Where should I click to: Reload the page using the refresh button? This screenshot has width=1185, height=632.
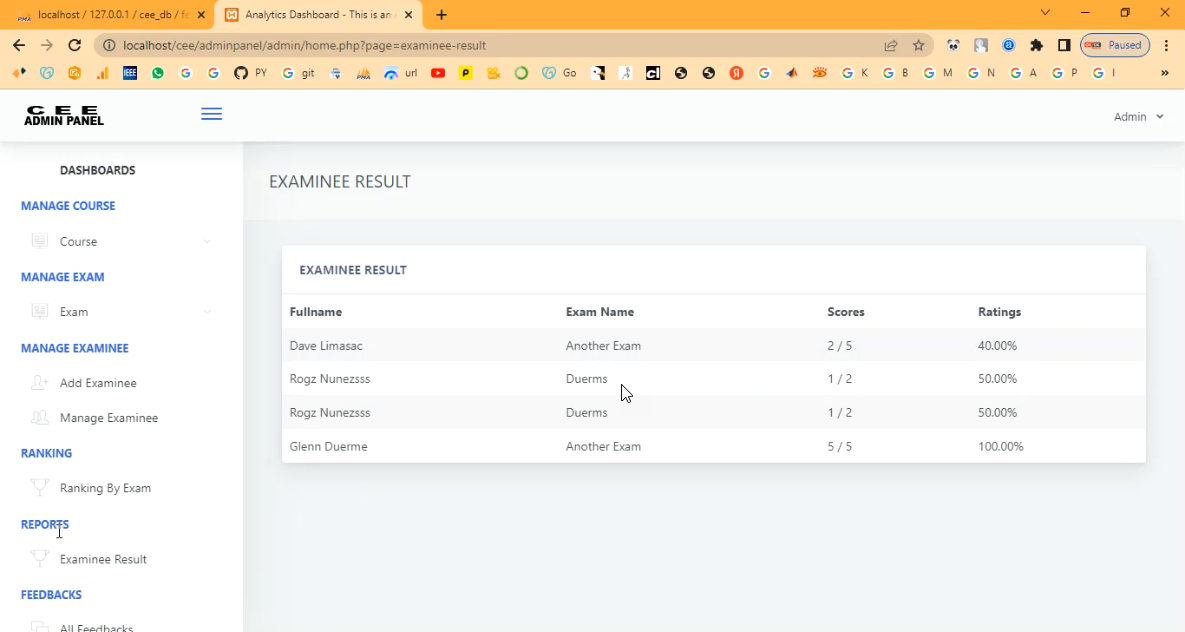pyautogui.click(x=74, y=45)
